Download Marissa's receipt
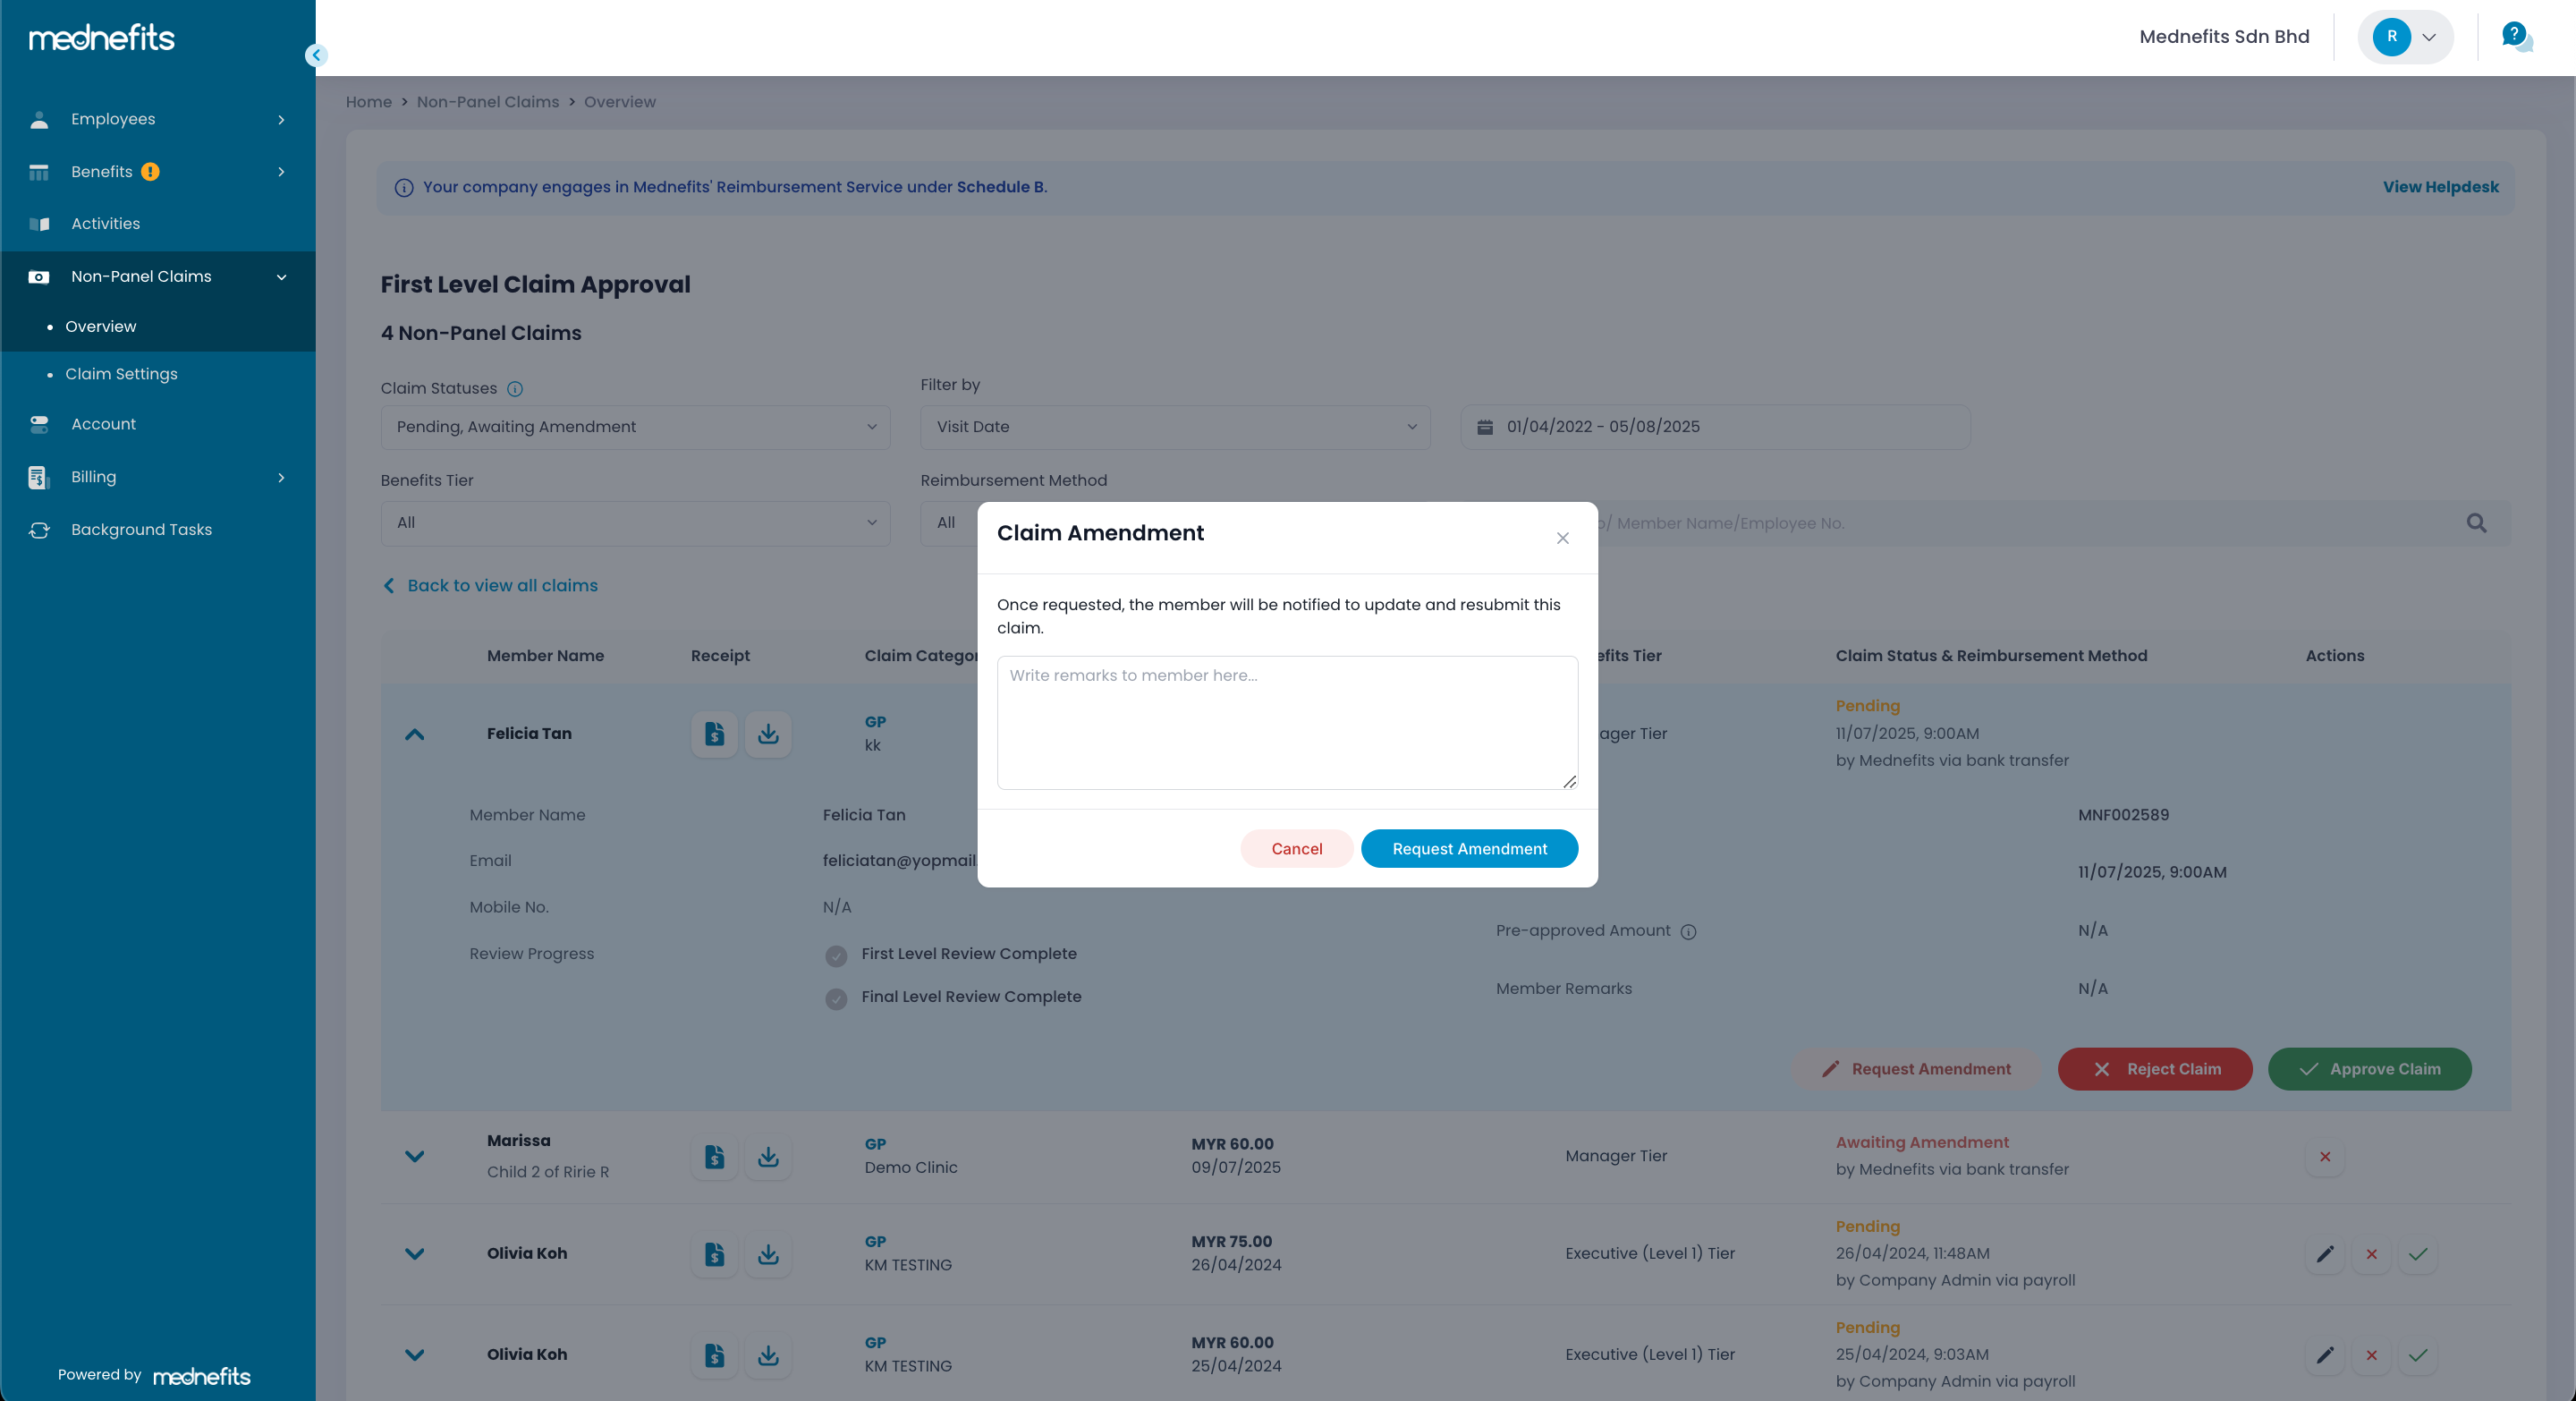Screen dimensions: 2576x1401 pos(768,1157)
